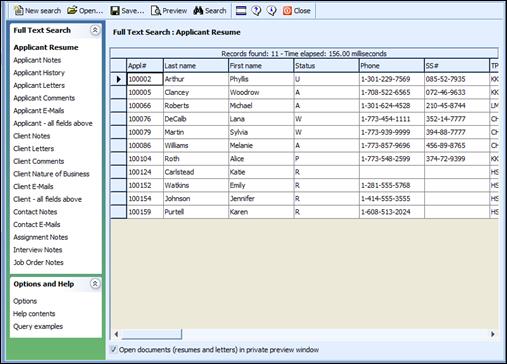This screenshot has height=364, width=507.
Task: Open the Applicant E-Mails search
Action: [x=39, y=111]
